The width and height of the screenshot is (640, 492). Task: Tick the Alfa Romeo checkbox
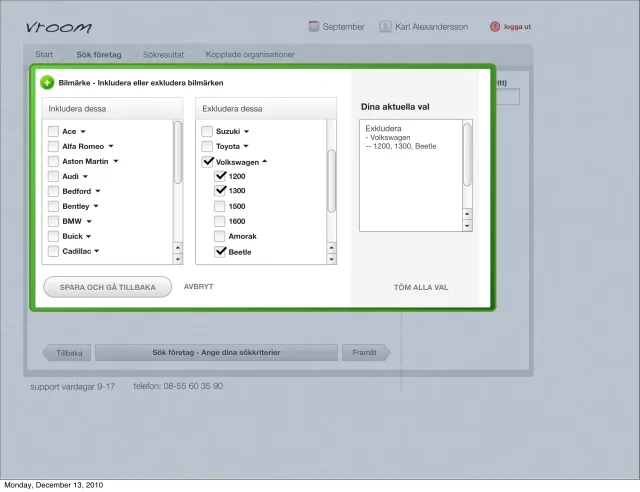click(53, 146)
